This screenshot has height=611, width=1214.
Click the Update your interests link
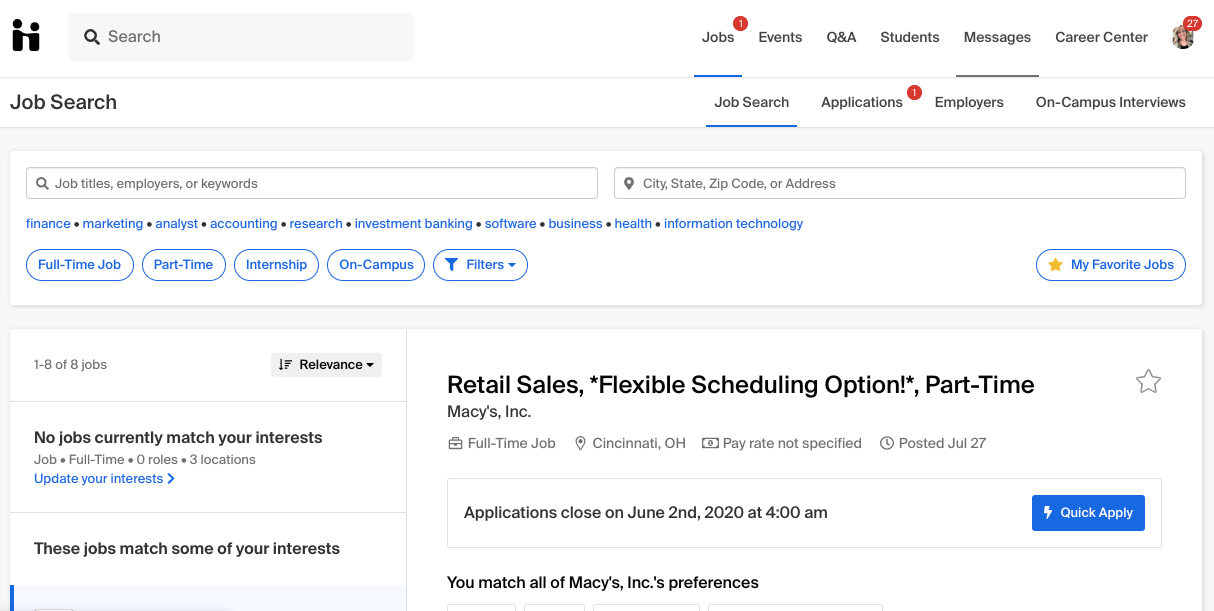104,479
